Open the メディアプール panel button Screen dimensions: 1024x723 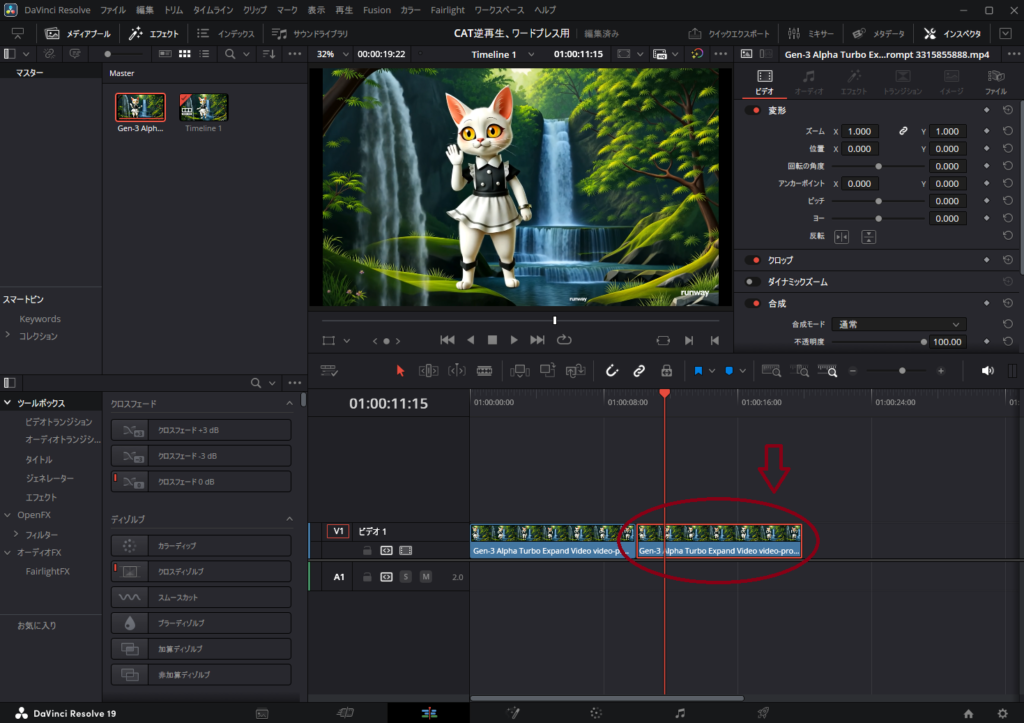[78, 33]
